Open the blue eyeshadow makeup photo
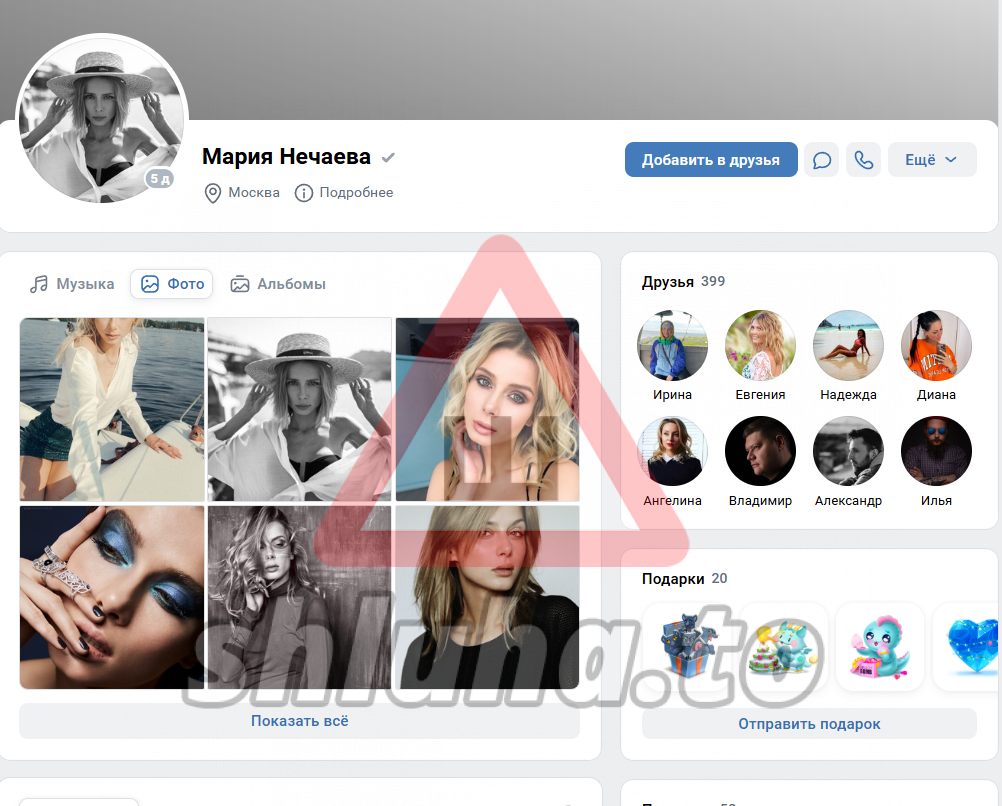Viewport: 1002px width, 806px height. [x=112, y=597]
